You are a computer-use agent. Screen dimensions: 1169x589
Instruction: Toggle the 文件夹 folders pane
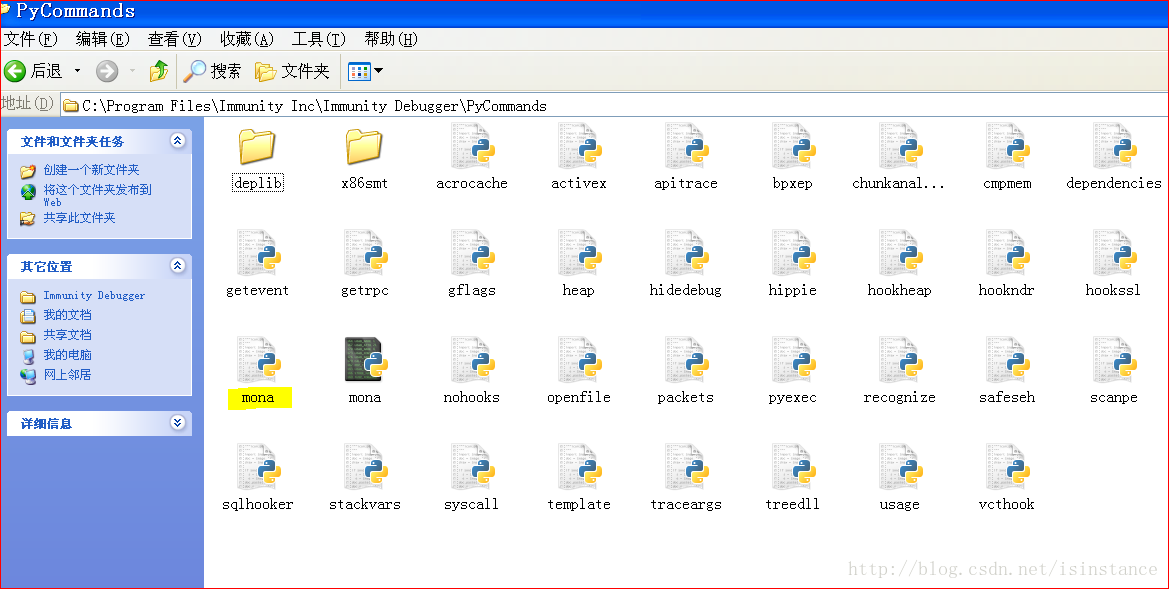click(x=292, y=71)
